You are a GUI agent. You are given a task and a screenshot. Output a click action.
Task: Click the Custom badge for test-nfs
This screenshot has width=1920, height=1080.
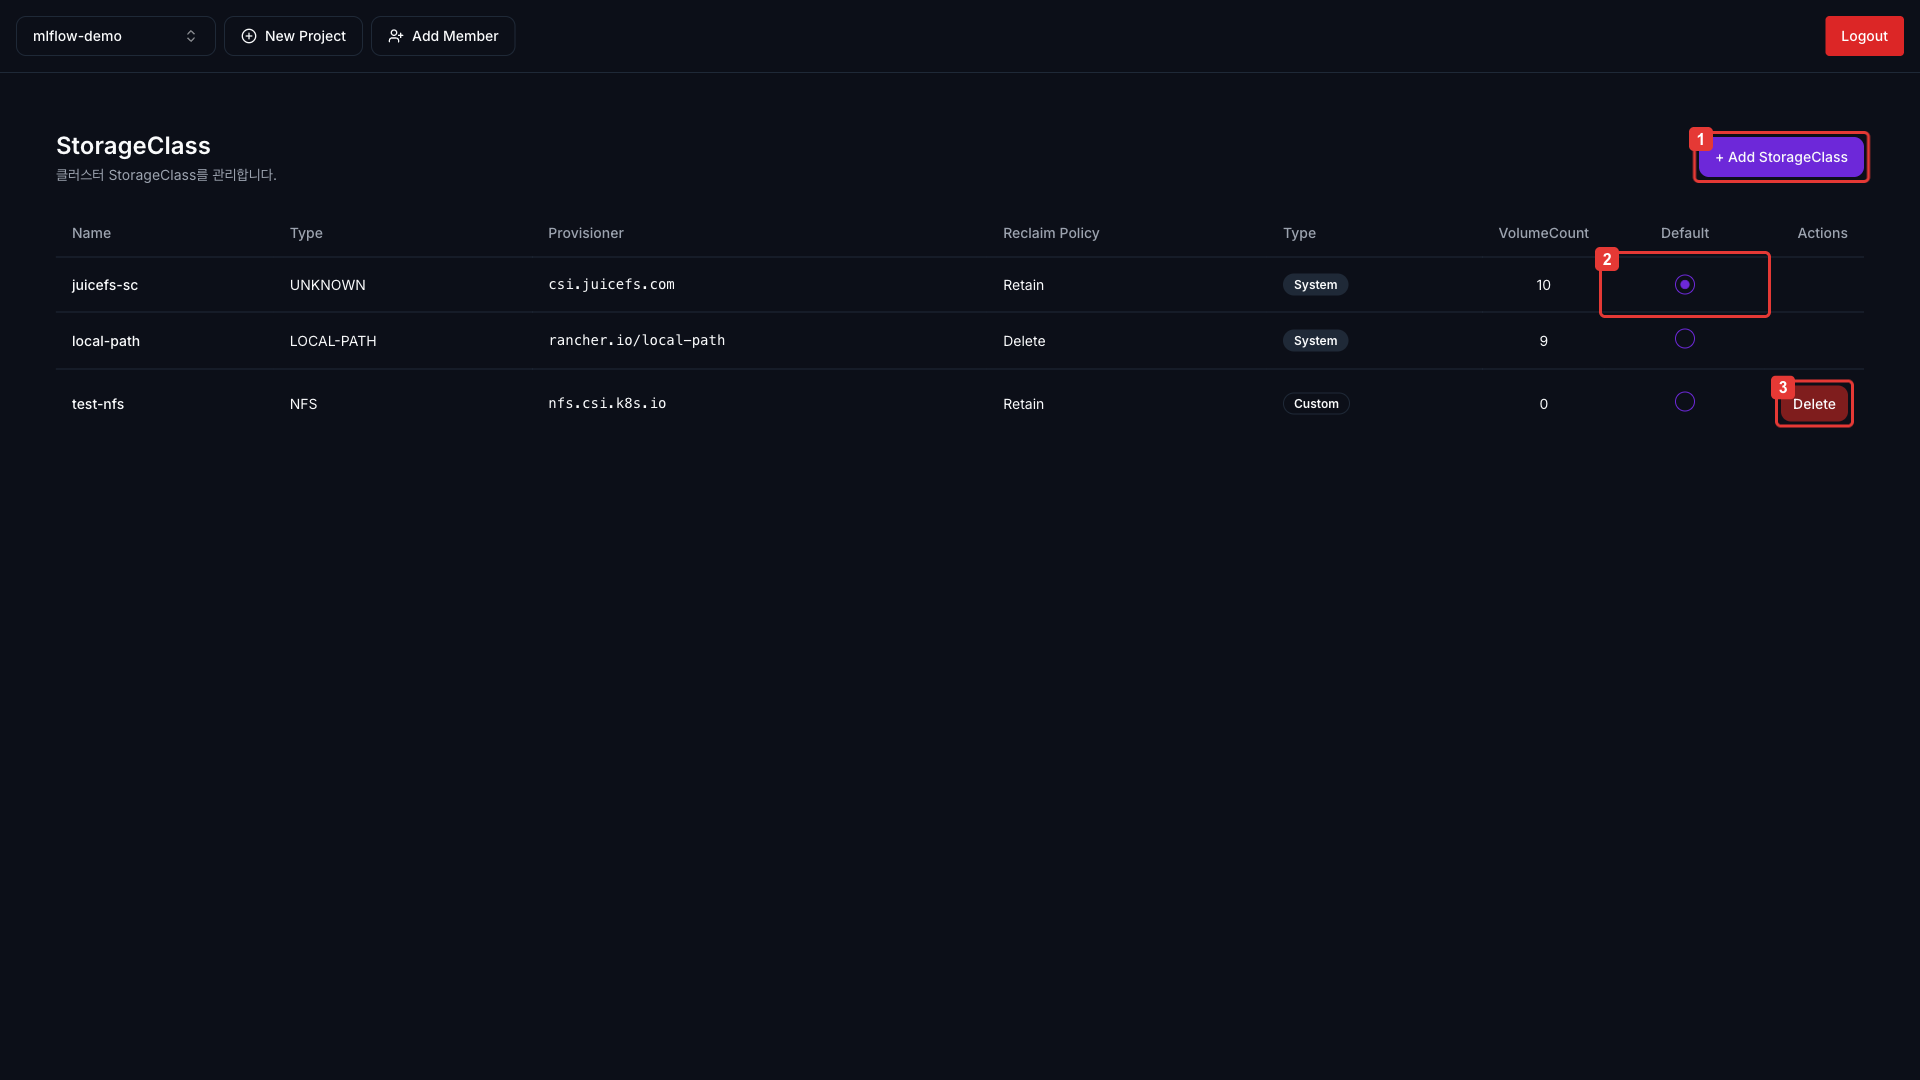point(1315,404)
